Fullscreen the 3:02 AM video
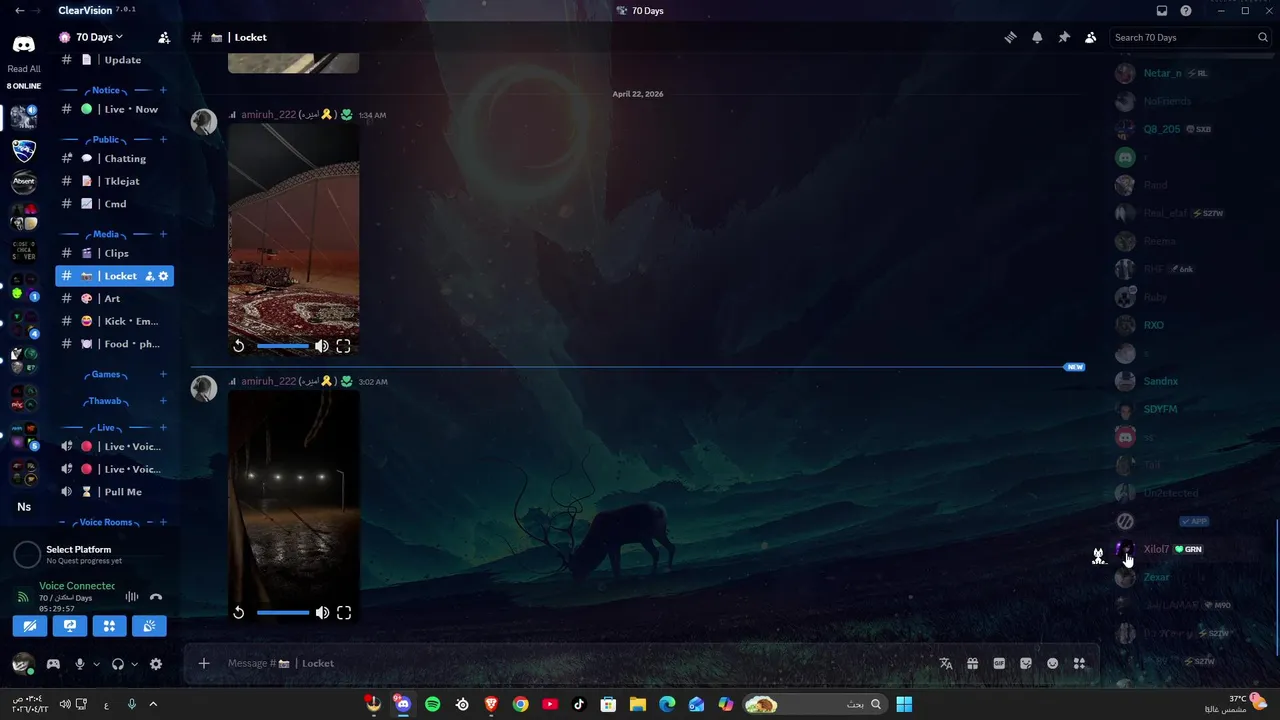Image resolution: width=1280 pixels, height=720 pixels. (343, 613)
